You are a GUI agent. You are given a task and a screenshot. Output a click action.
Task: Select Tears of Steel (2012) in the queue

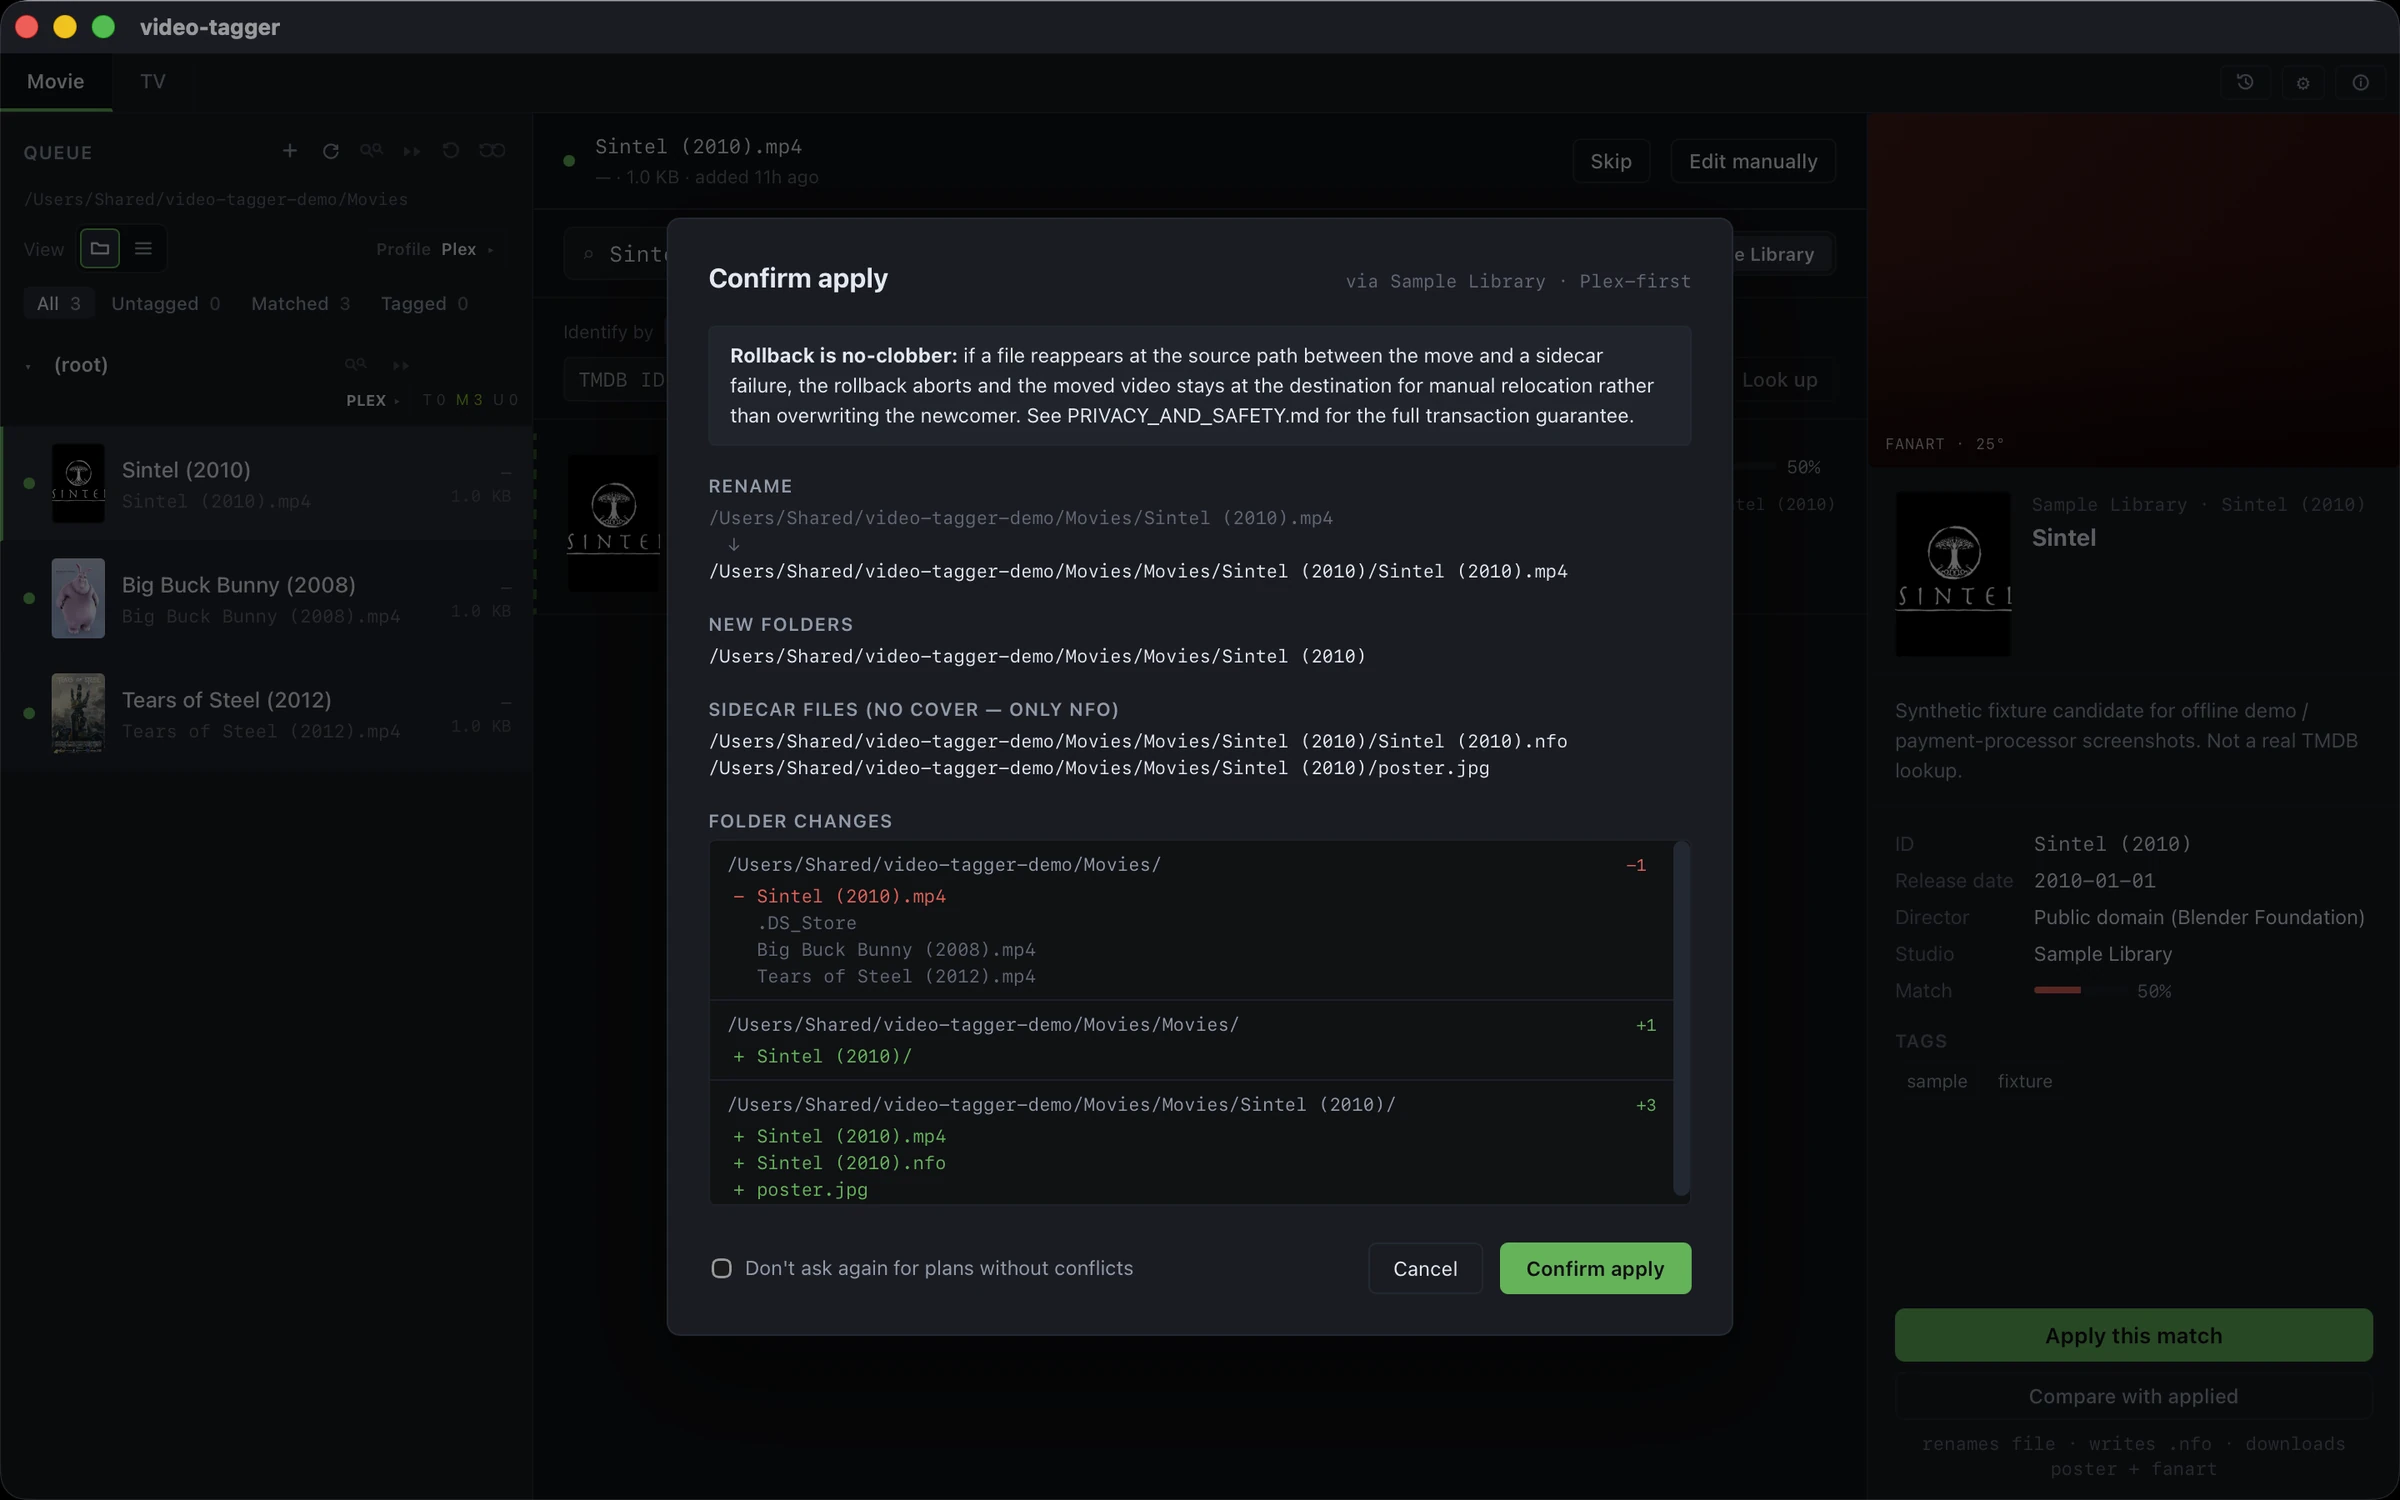point(267,713)
